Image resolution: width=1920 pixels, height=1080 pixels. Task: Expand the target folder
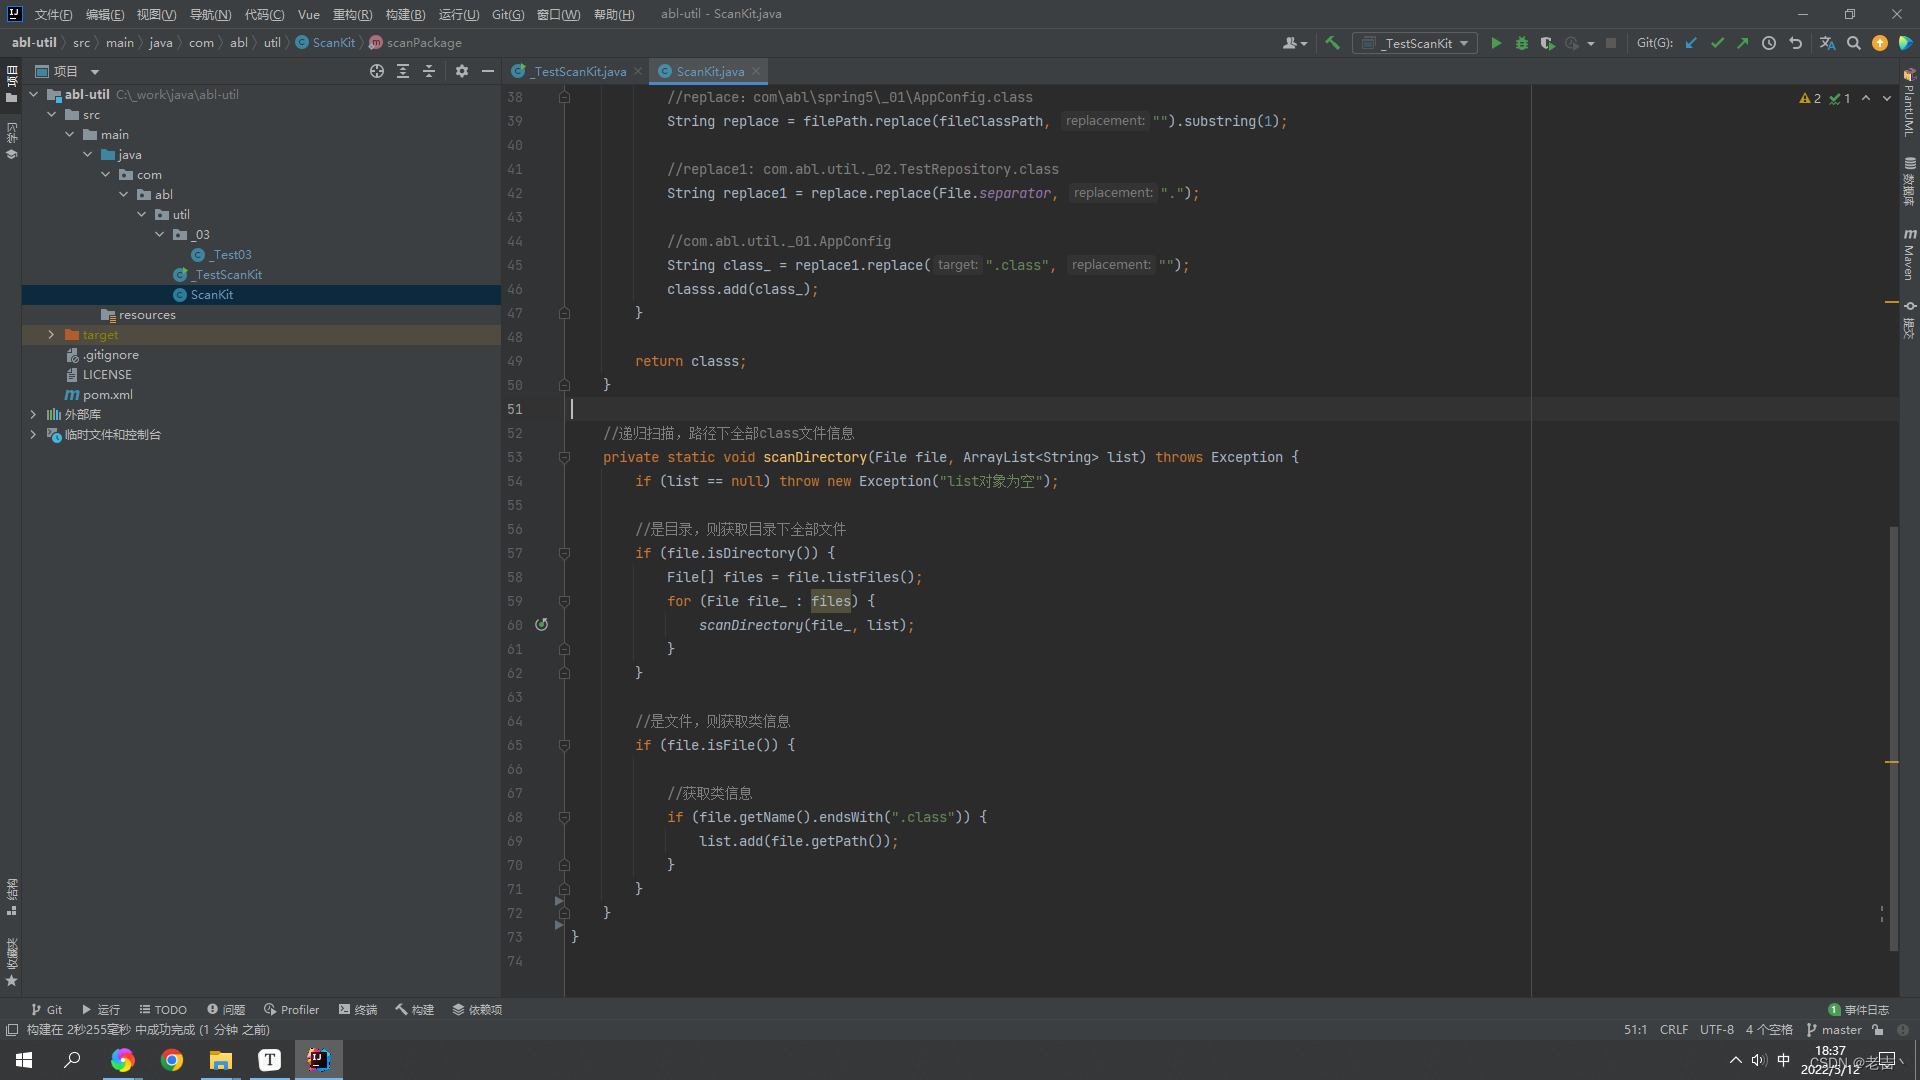51,335
